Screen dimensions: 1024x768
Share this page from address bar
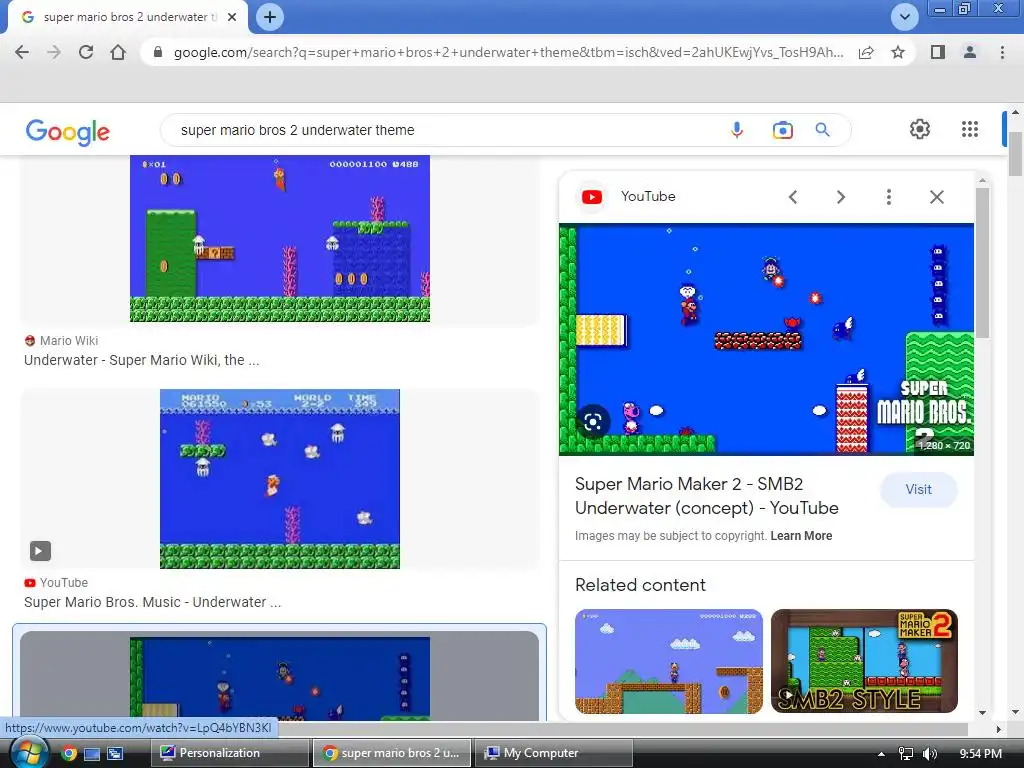[866, 52]
